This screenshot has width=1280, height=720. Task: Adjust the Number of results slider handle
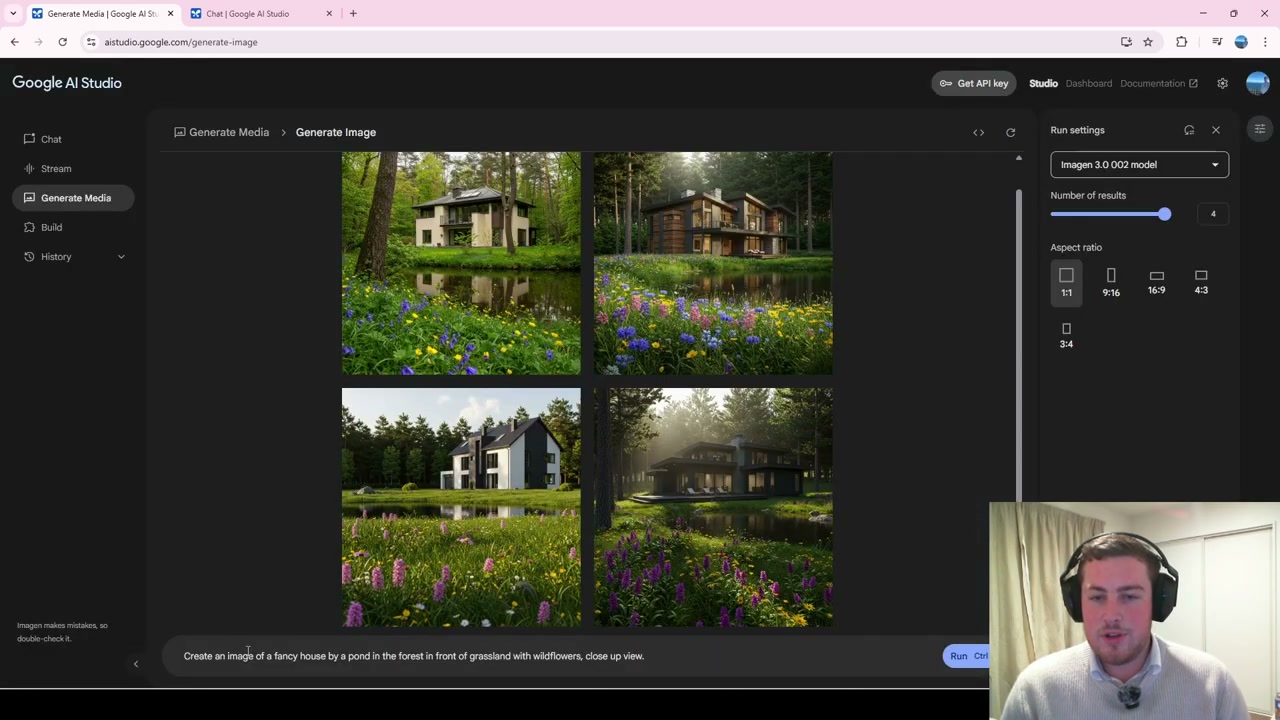[1164, 214]
